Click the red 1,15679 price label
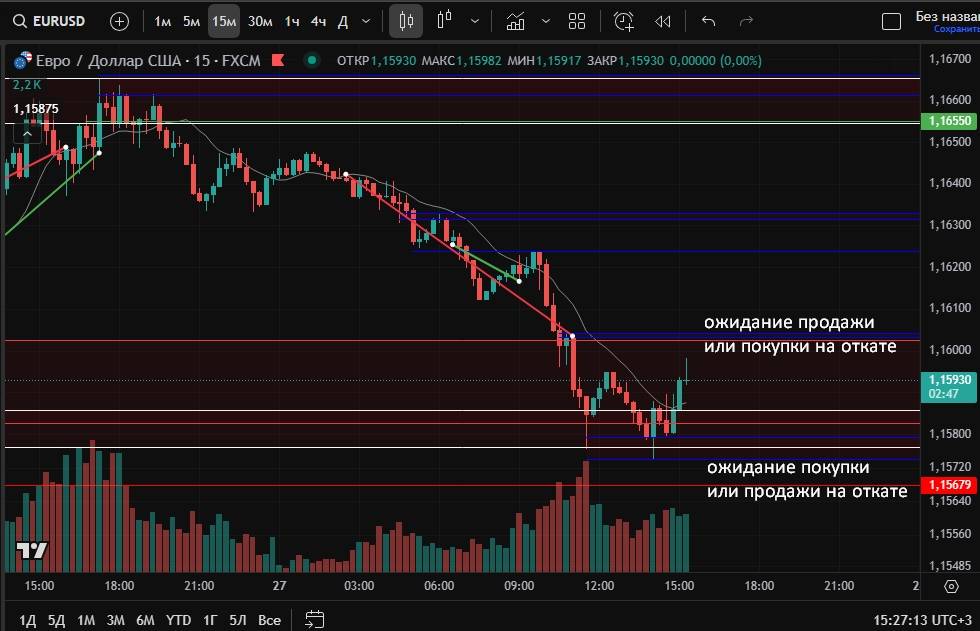This screenshot has width=980, height=631. [x=948, y=485]
